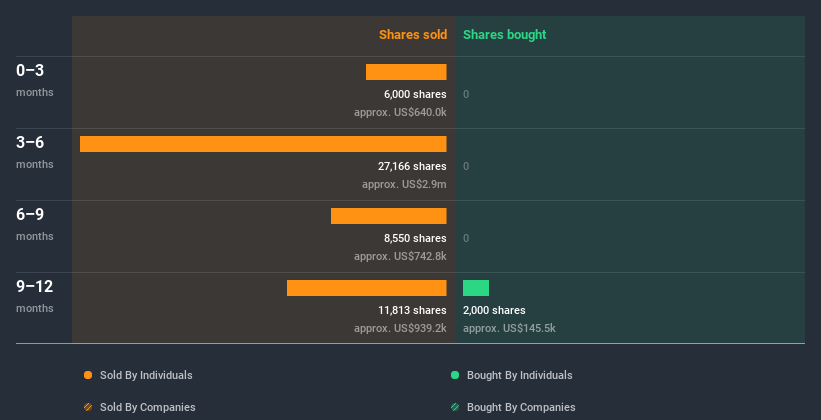
Task: Click the approx. US$640.0k value
Action: click(x=400, y=112)
